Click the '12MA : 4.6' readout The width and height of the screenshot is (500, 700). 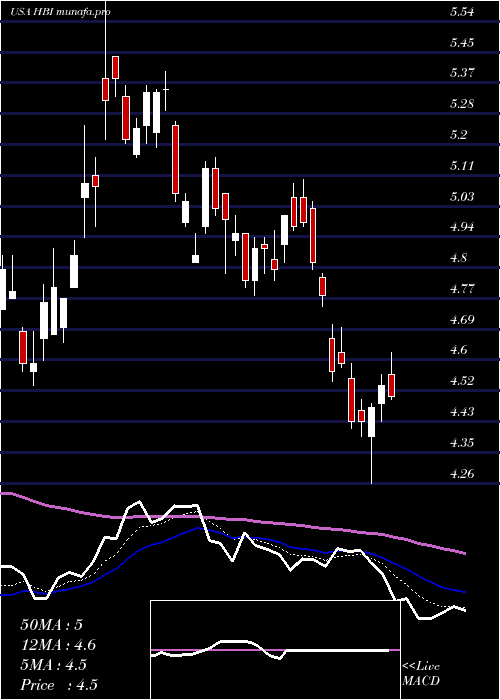(58, 645)
